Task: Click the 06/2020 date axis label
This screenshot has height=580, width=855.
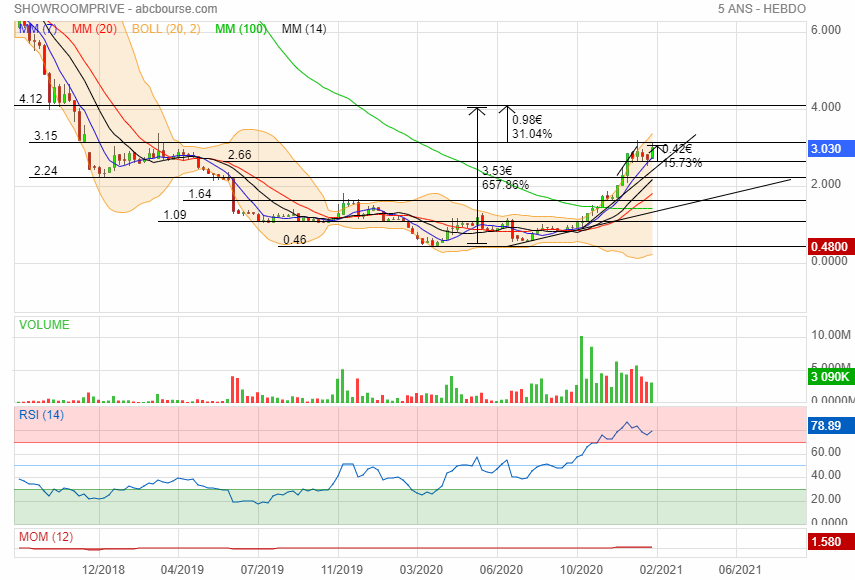Action: [501, 570]
